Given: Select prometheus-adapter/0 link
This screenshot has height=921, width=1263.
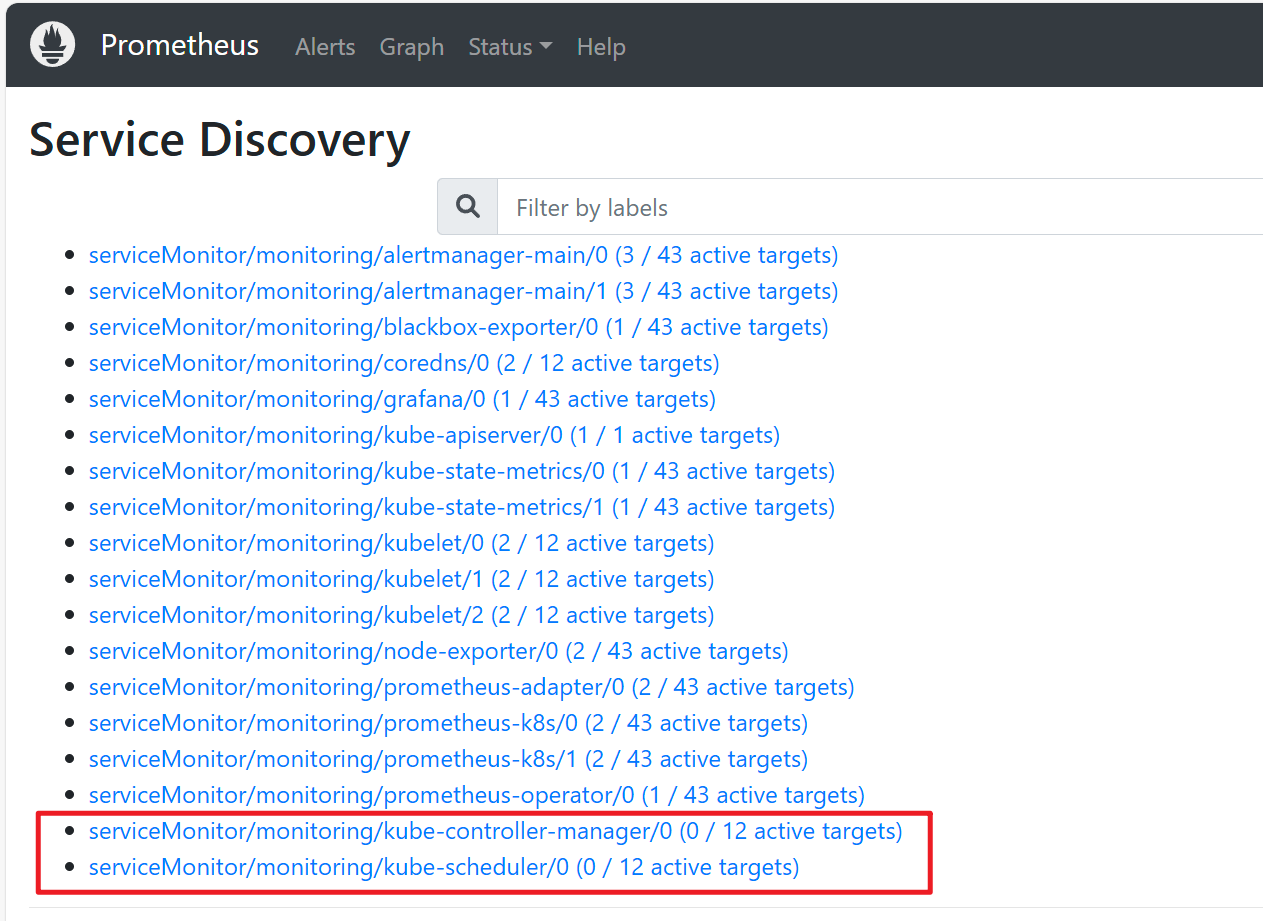Looking at the screenshot, I should click(471, 687).
